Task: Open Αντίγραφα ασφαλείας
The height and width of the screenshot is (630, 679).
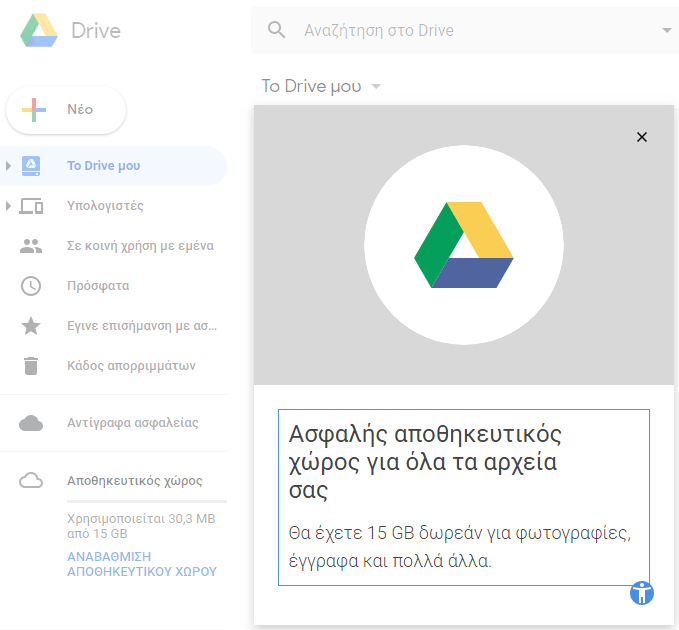Action: tap(133, 423)
